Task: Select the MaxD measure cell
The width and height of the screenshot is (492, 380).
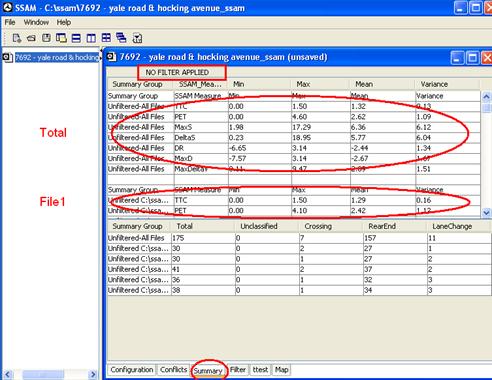Action: tap(201, 159)
